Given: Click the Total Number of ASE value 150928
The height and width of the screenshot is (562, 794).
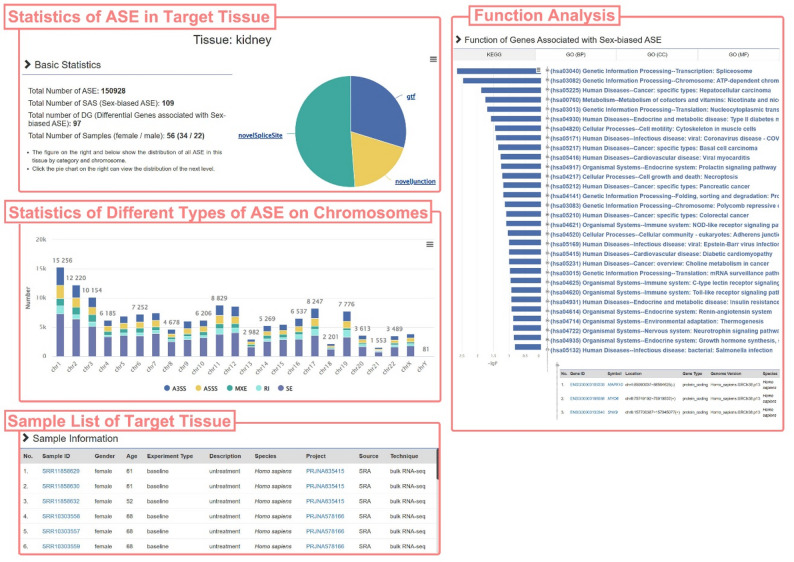Looking at the screenshot, I should (113, 91).
